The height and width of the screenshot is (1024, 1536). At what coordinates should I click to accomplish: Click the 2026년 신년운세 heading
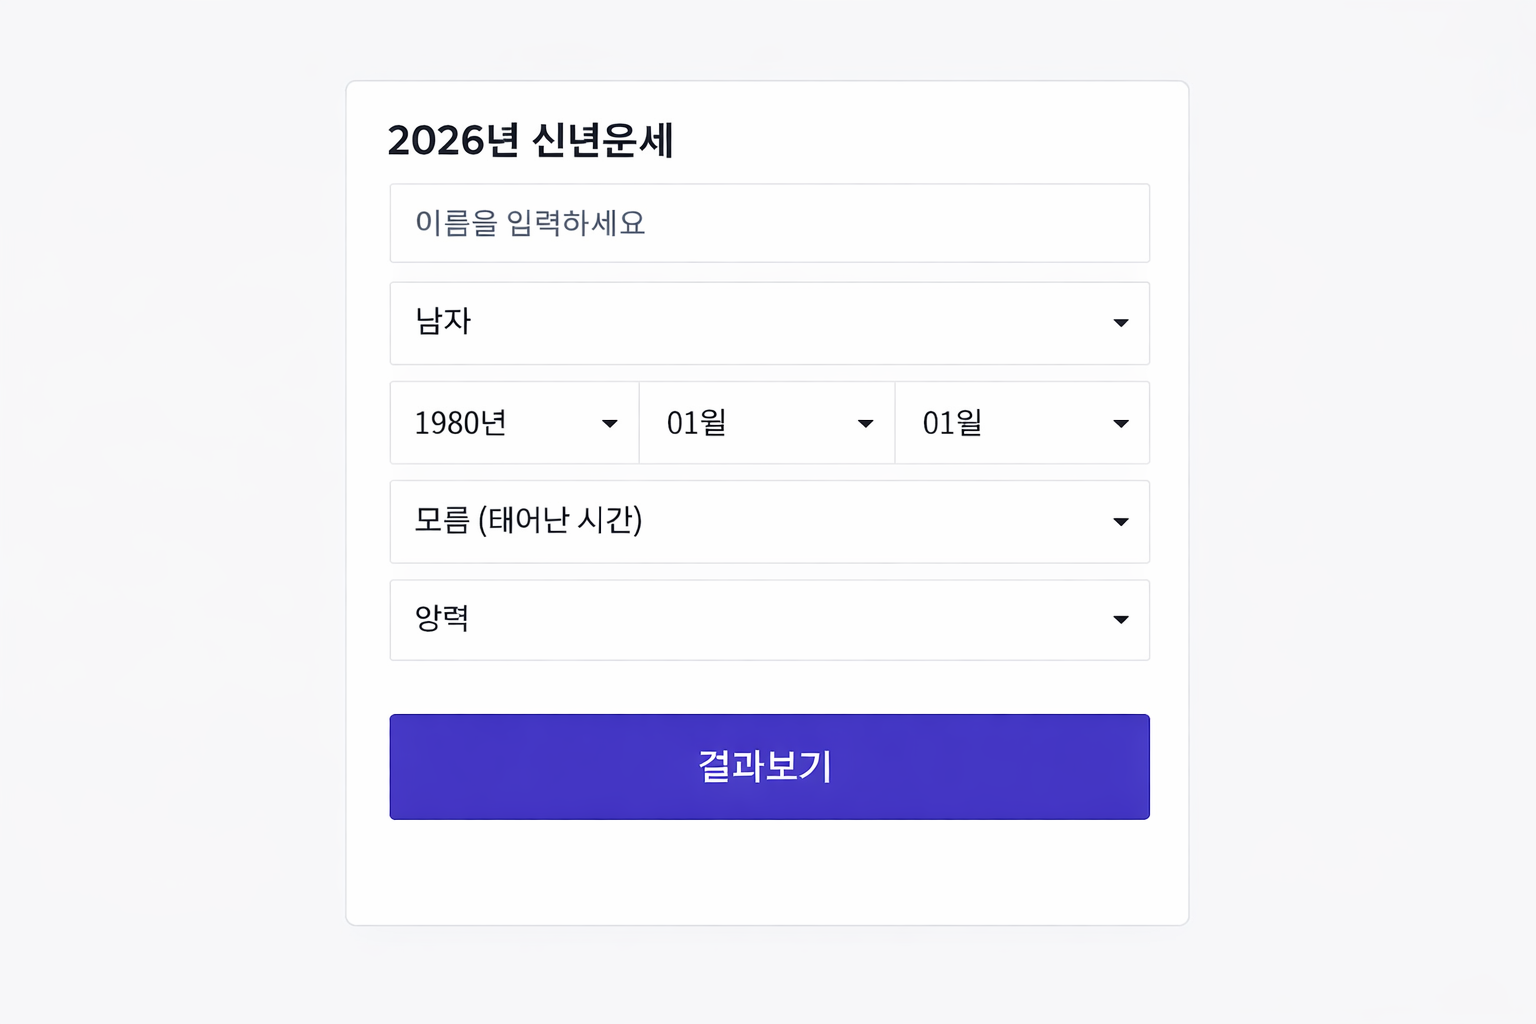(x=530, y=140)
